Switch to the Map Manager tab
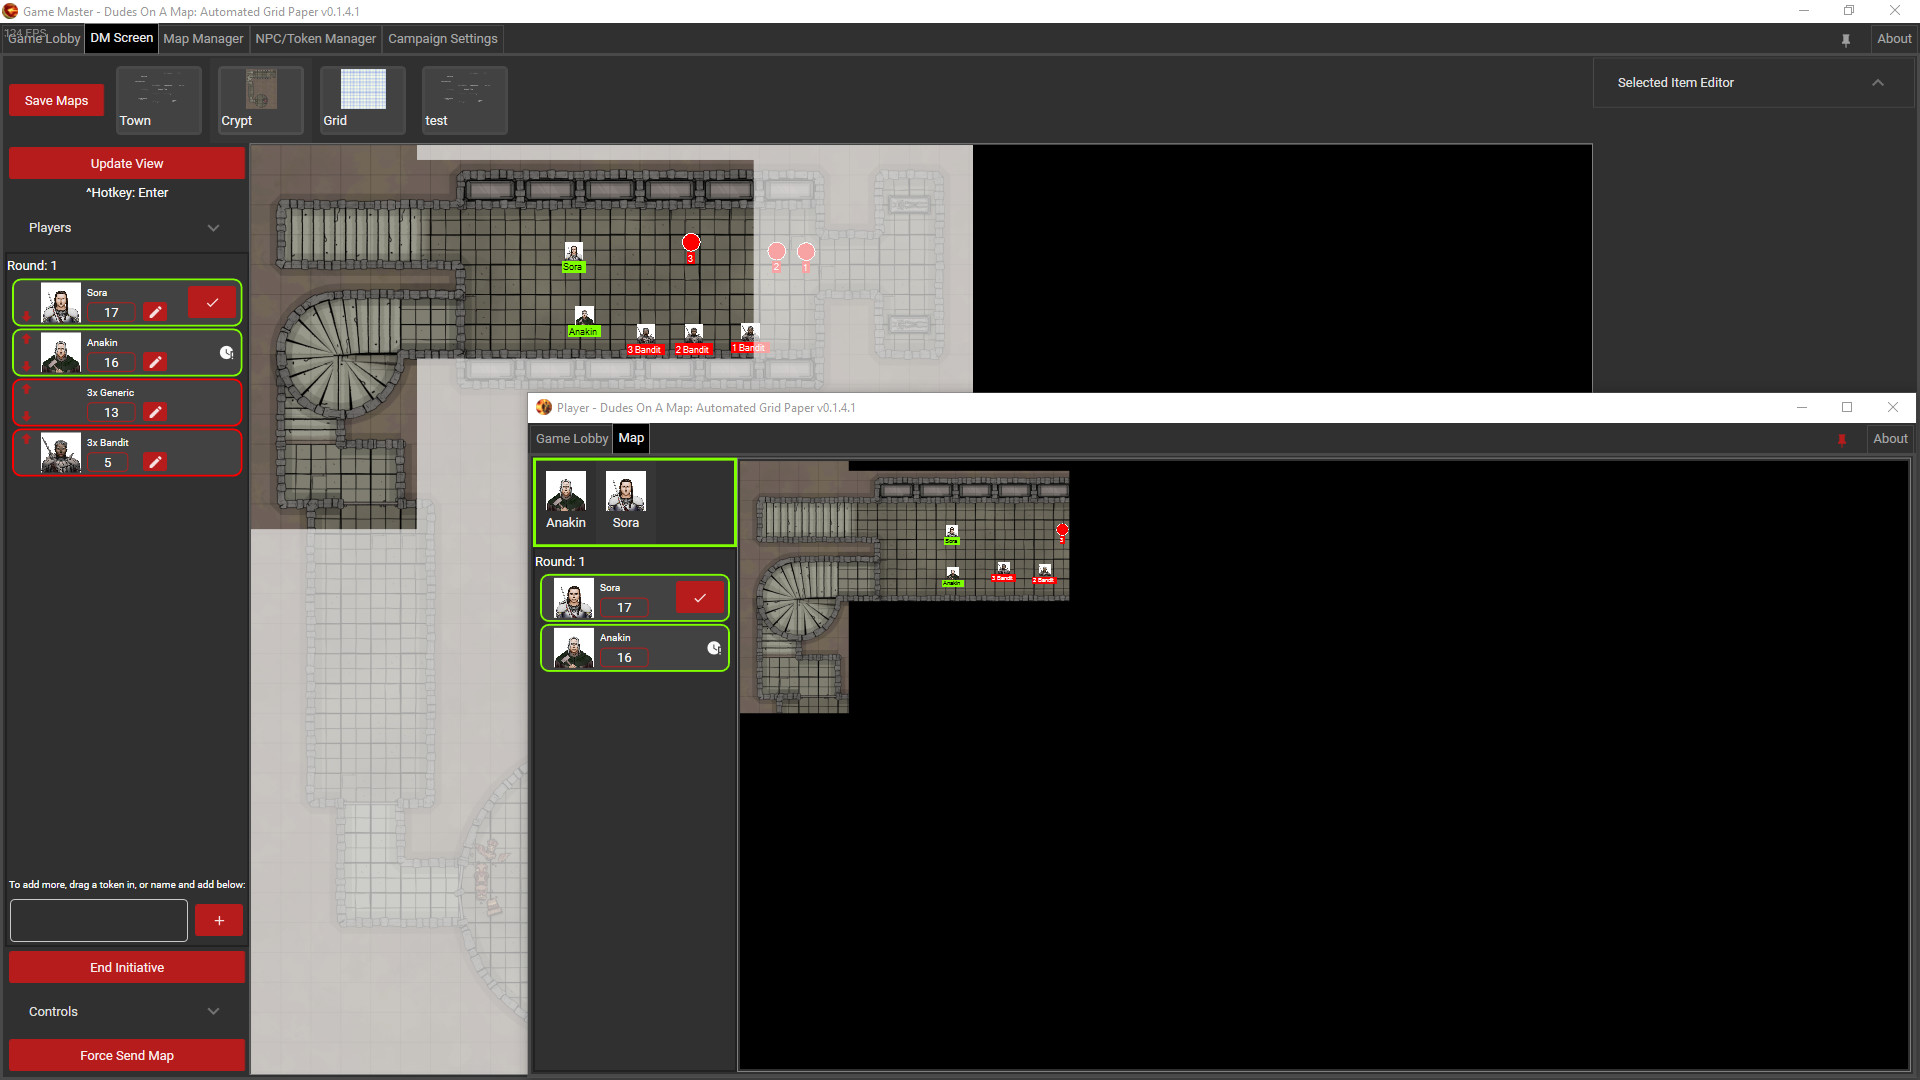Viewport: 1920px width, 1080px height. coord(203,38)
